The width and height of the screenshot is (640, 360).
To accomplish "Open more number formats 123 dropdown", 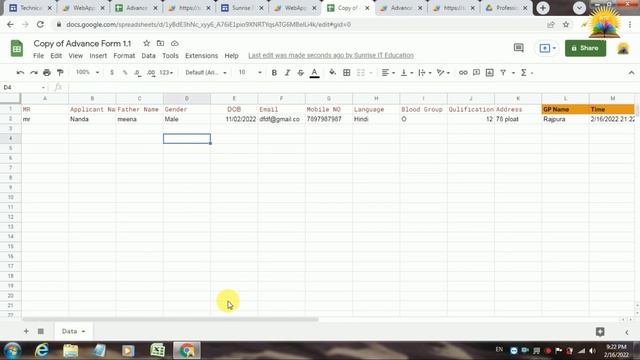I will (166, 73).
